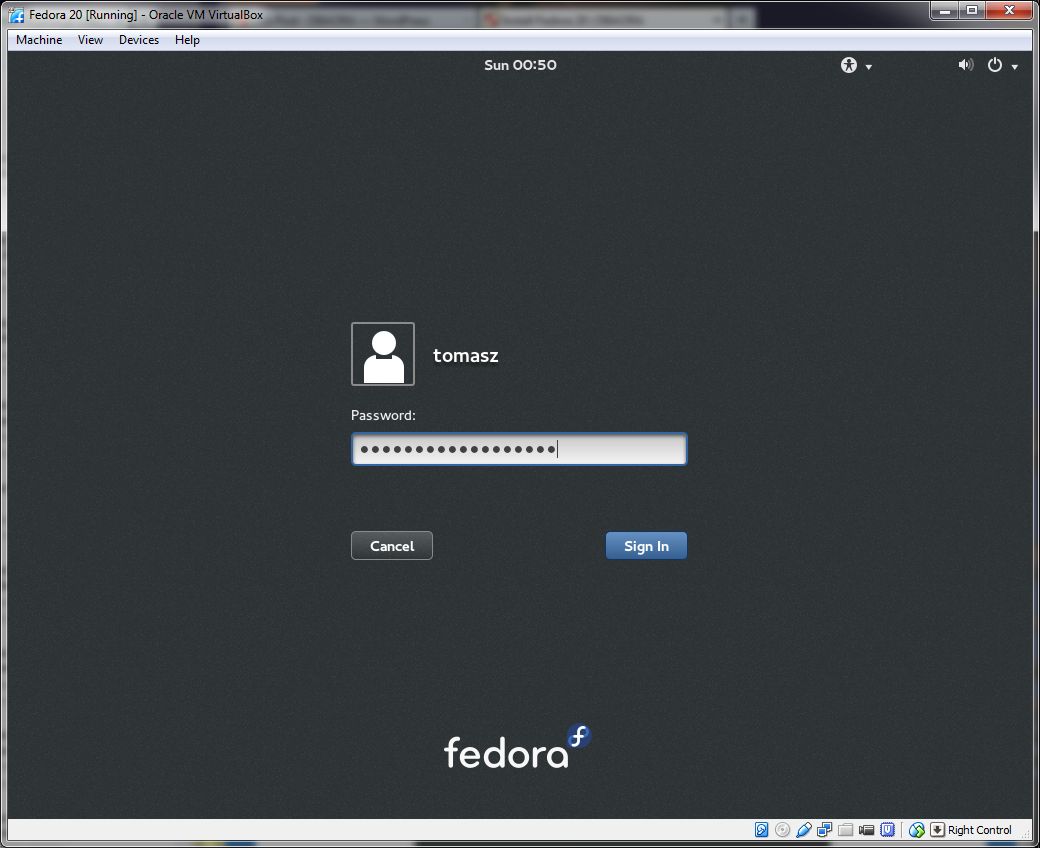Close the VirtualBox window

pyautogui.click(x=1009, y=11)
